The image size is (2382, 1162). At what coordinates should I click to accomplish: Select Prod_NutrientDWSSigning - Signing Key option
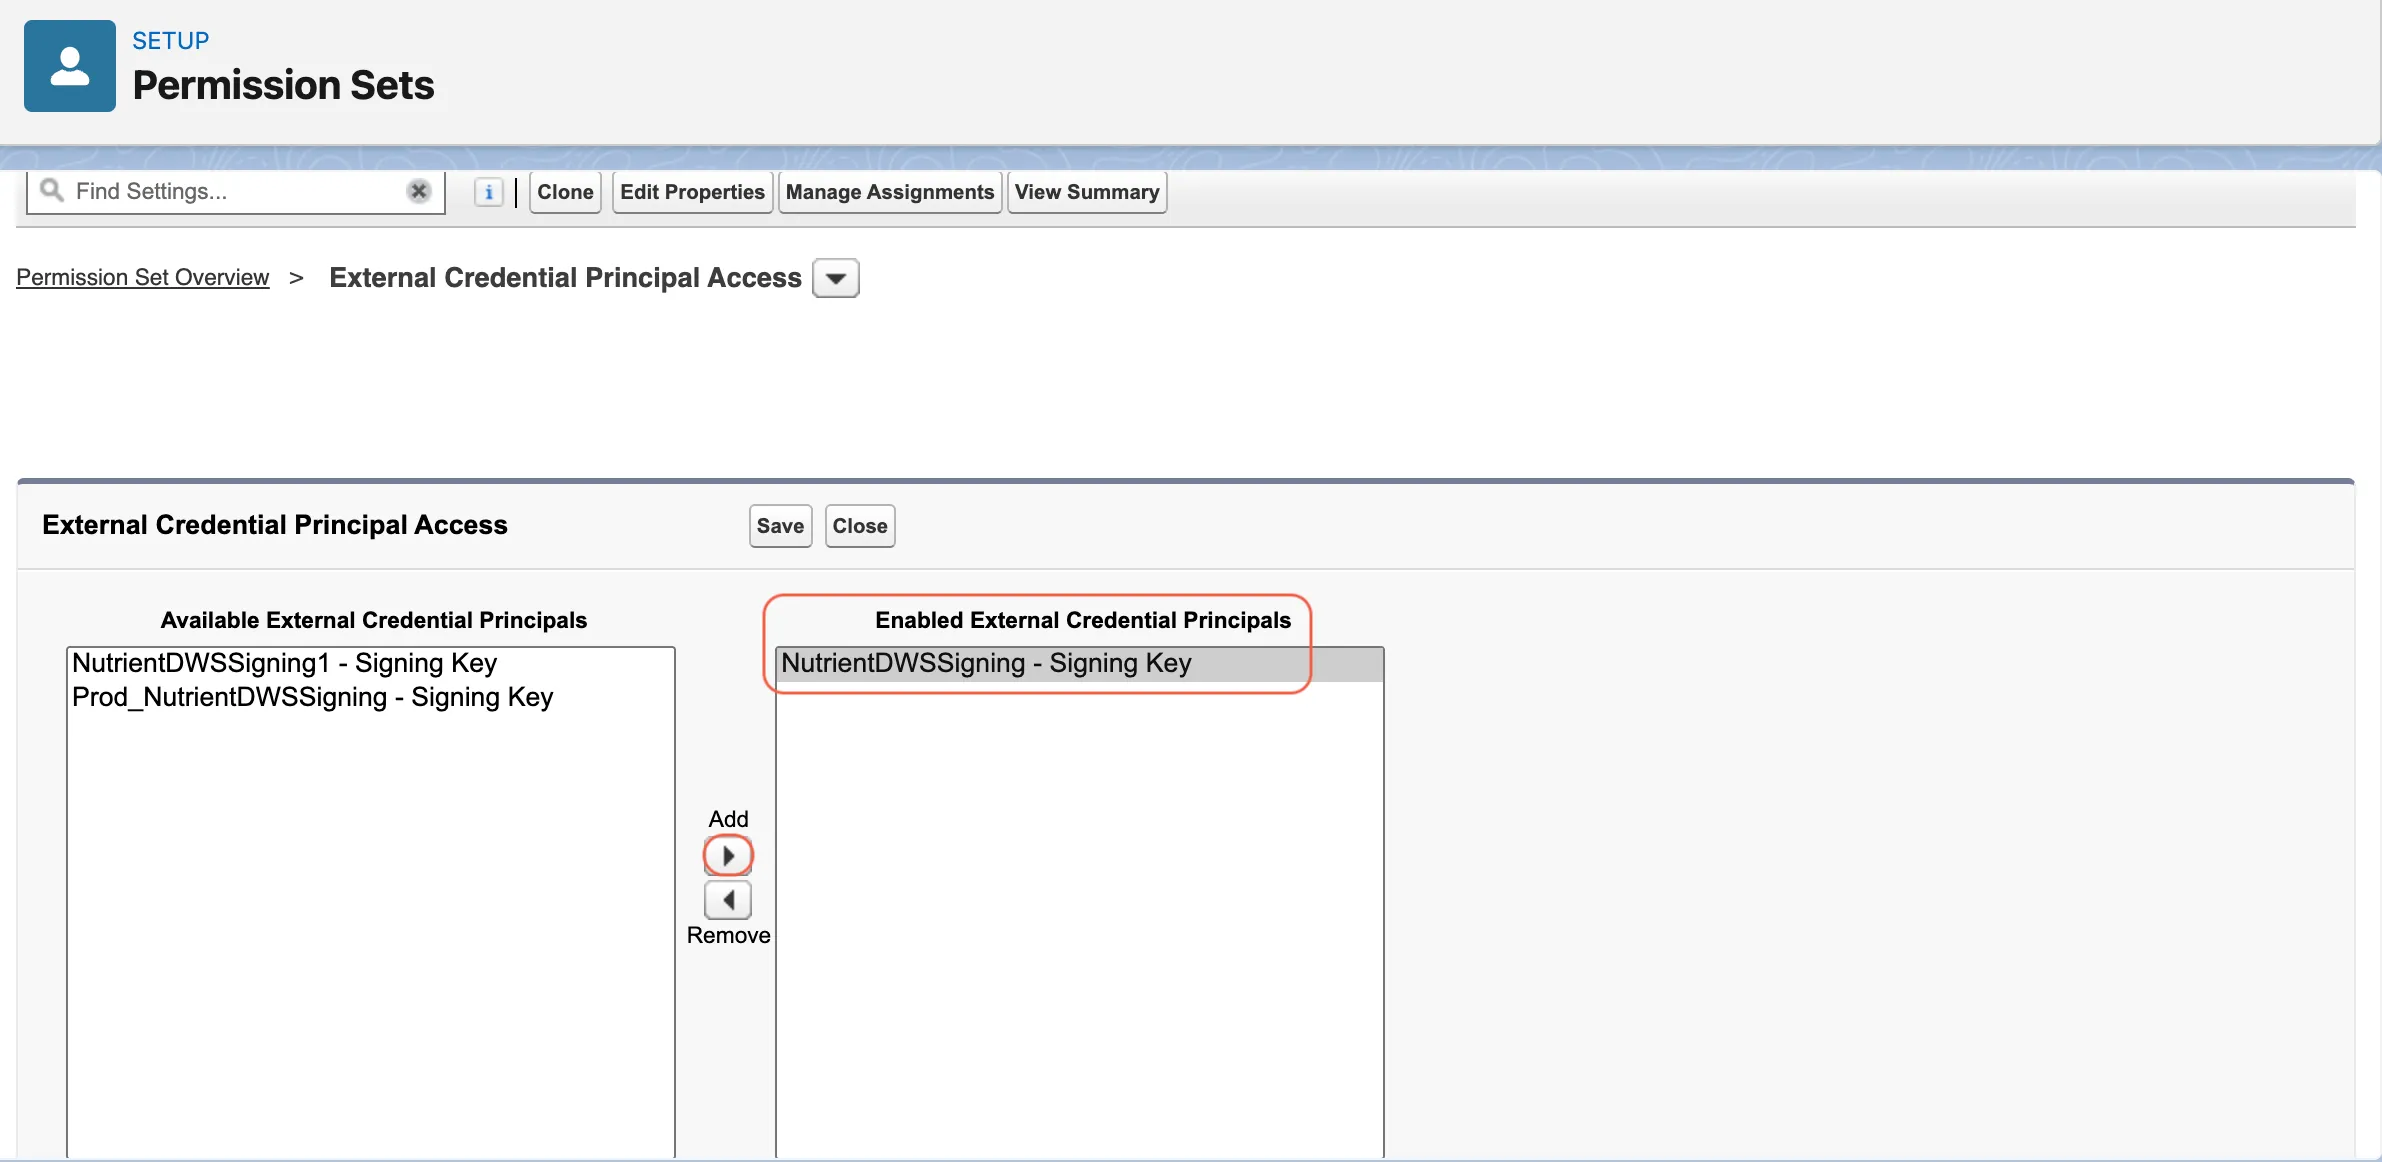tap(371, 697)
